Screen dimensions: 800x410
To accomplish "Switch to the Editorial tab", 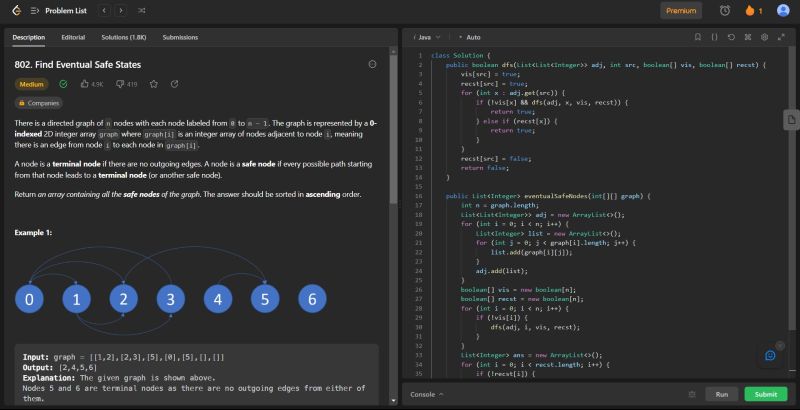I will (x=73, y=37).
